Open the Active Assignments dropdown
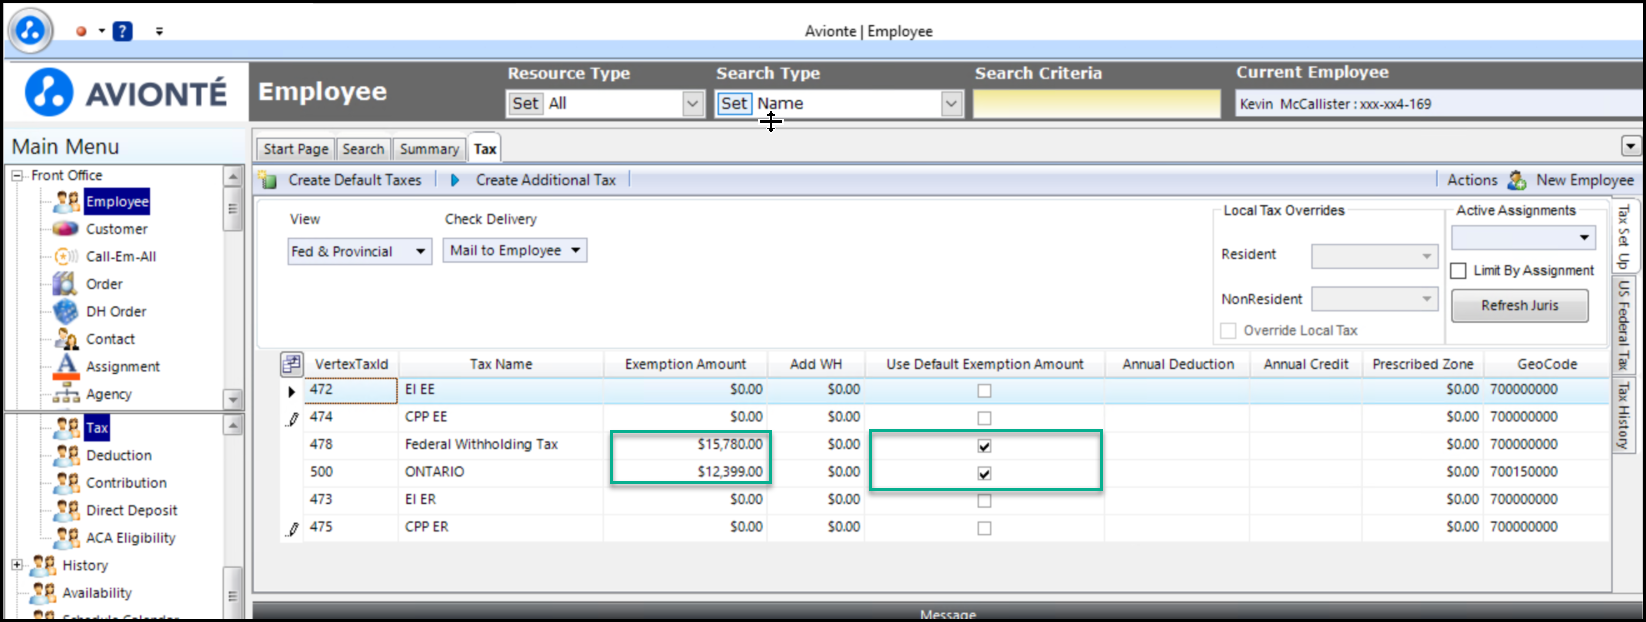The width and height of the screenshot is (1646, 622). [1523, 237]
